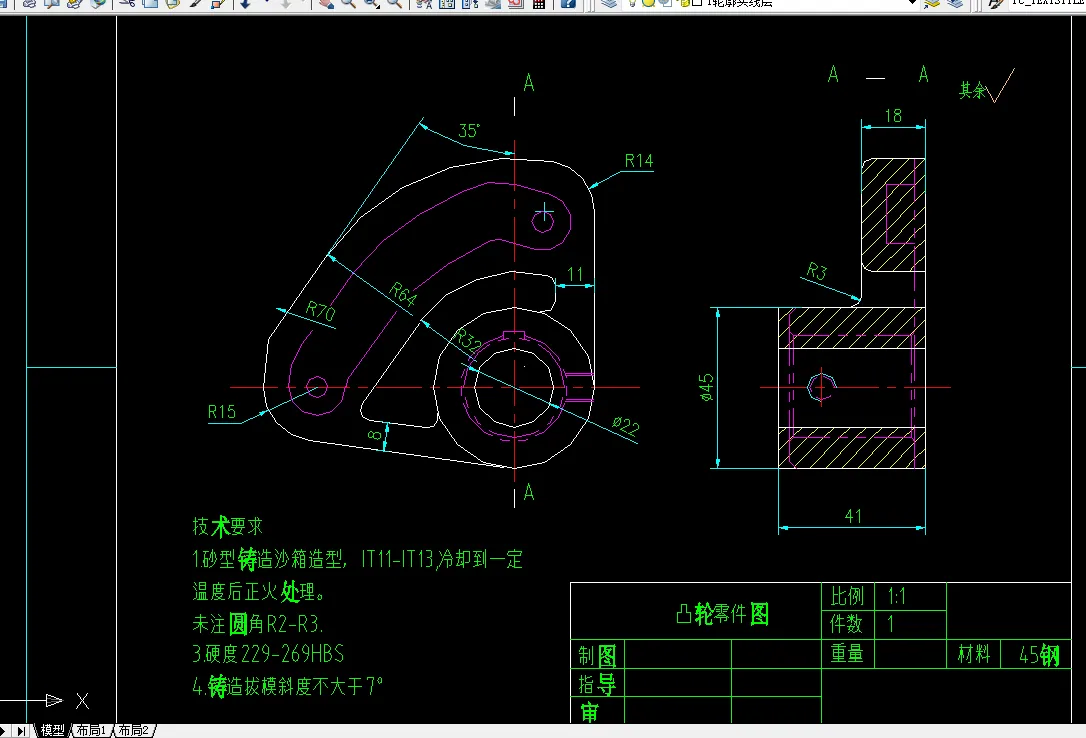The image size is (1086, 738).
Task: Click the Redo arrow icon
Action: (x=285, y=5)
